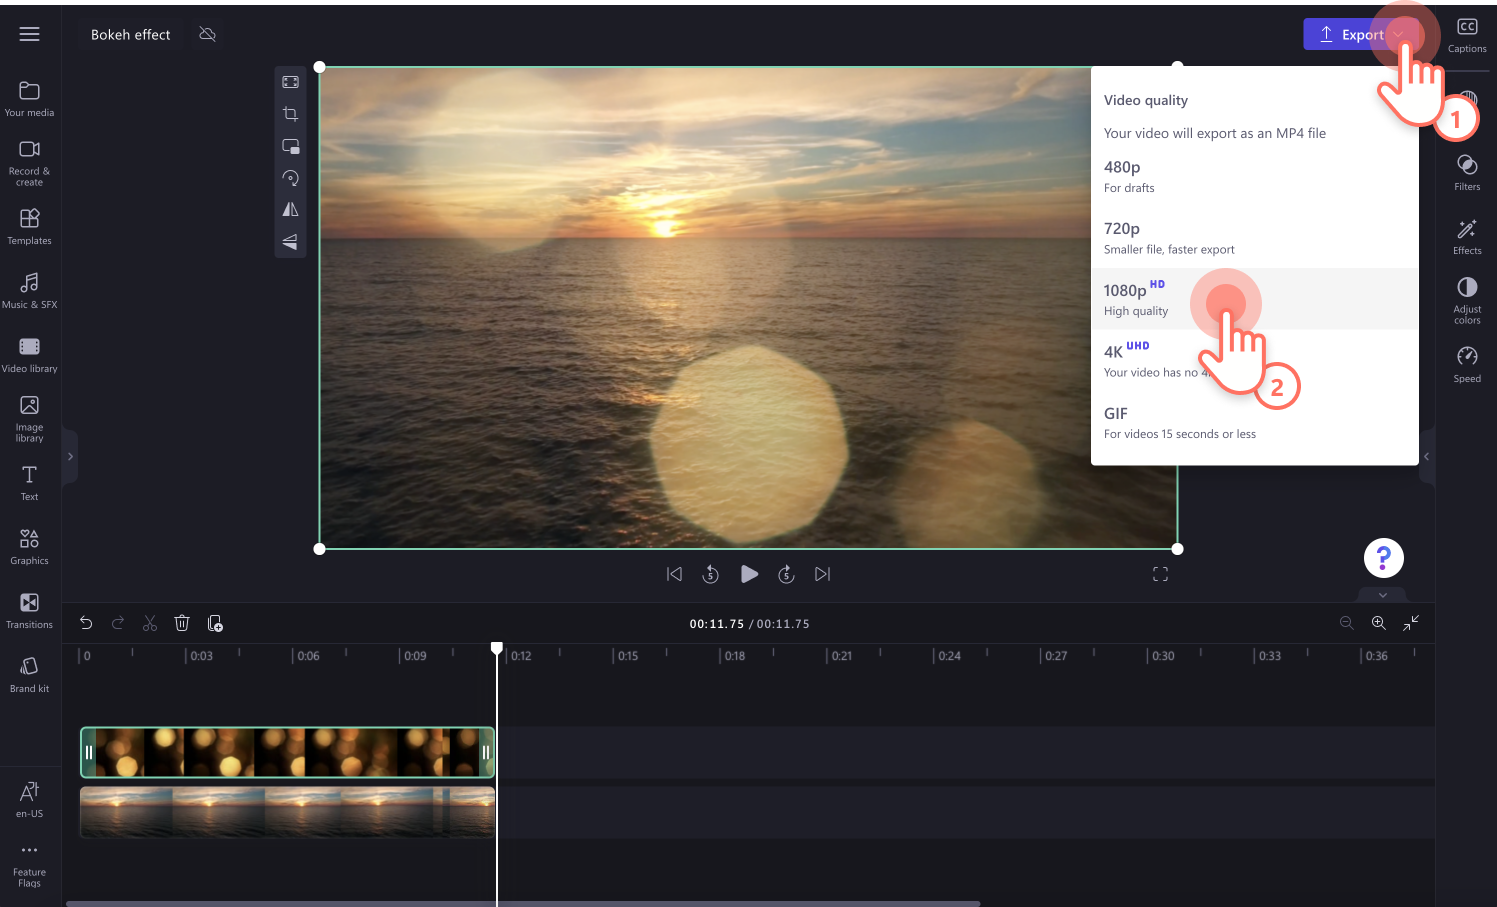Change the en-US language setting

29,800
